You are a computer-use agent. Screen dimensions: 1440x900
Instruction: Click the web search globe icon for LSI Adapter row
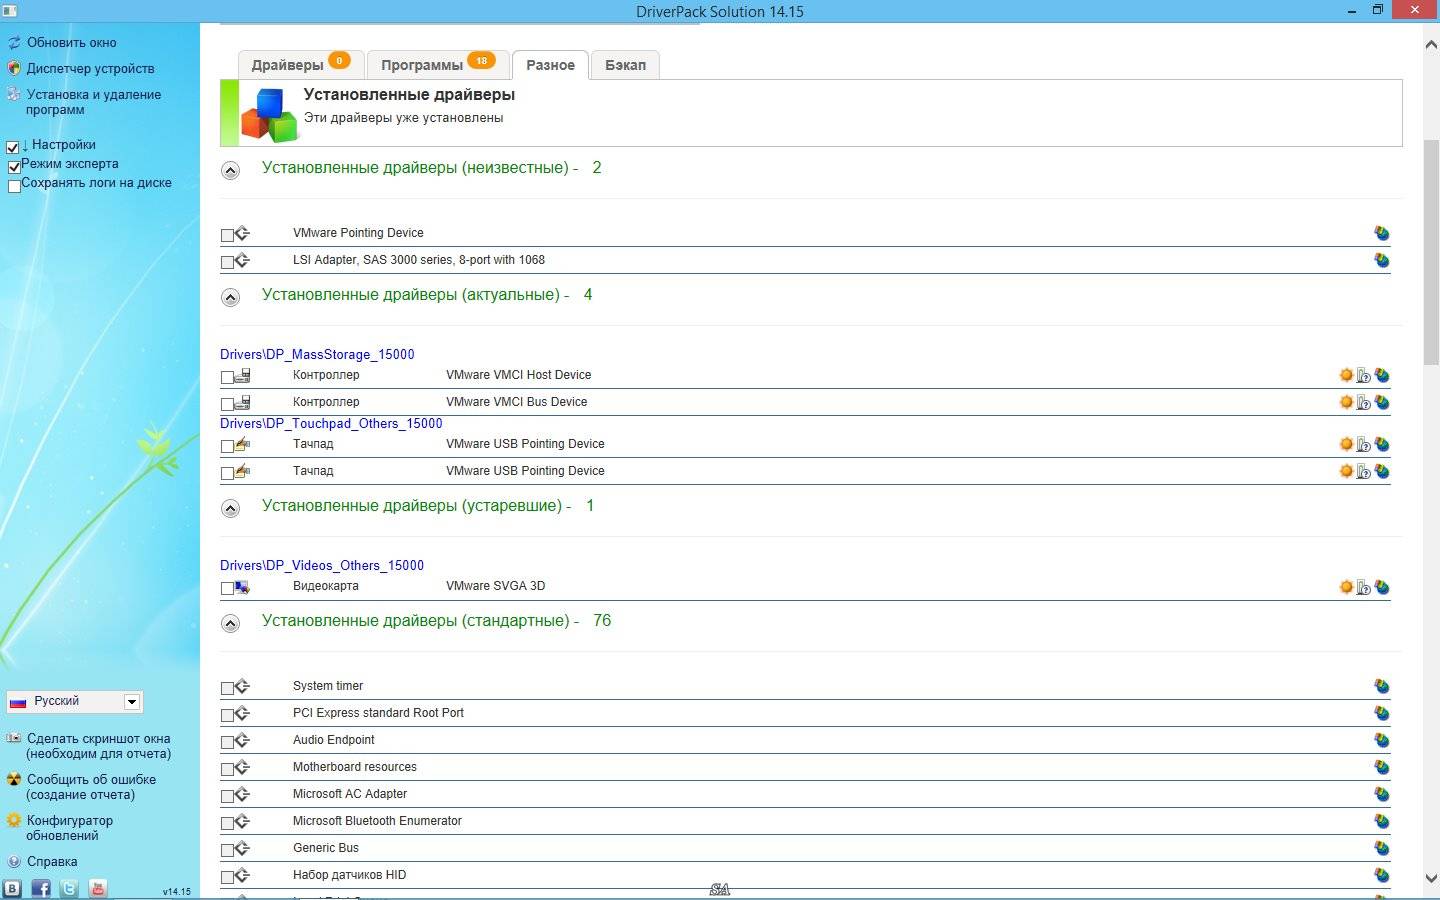click(x=1382, y=260)
